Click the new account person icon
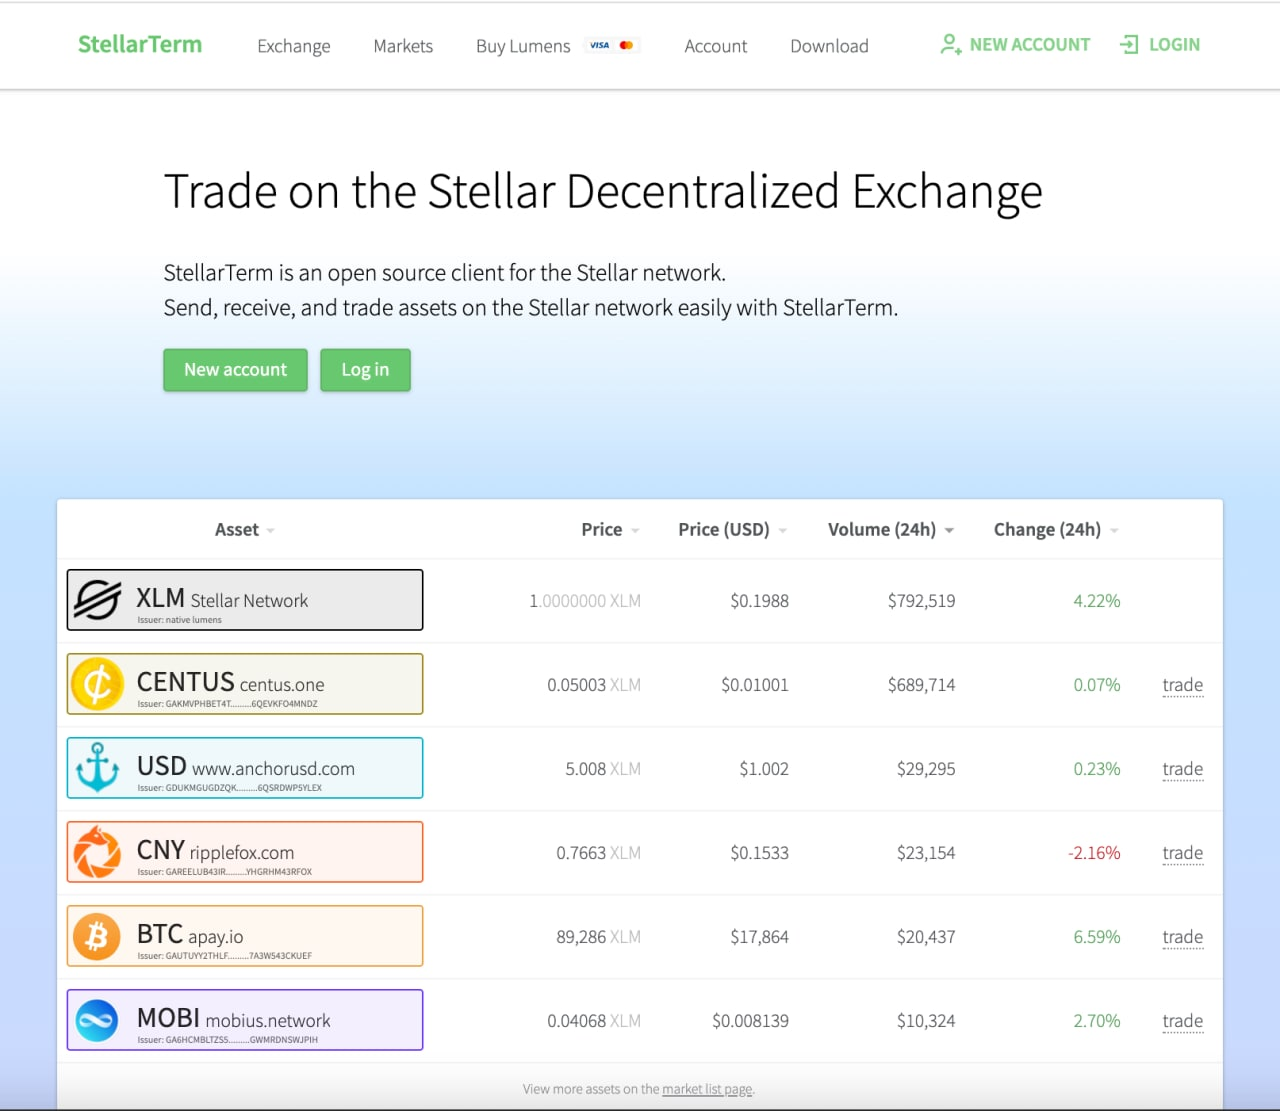The image size is (1280, 1111). tap(950, 45)
